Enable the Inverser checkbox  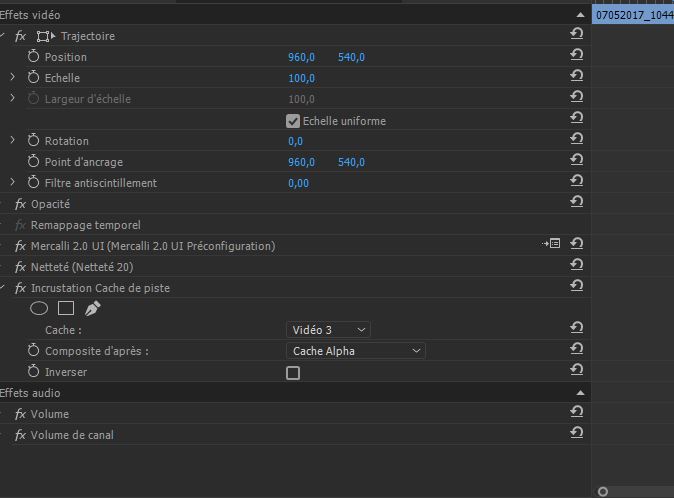(x=293, y=373)
